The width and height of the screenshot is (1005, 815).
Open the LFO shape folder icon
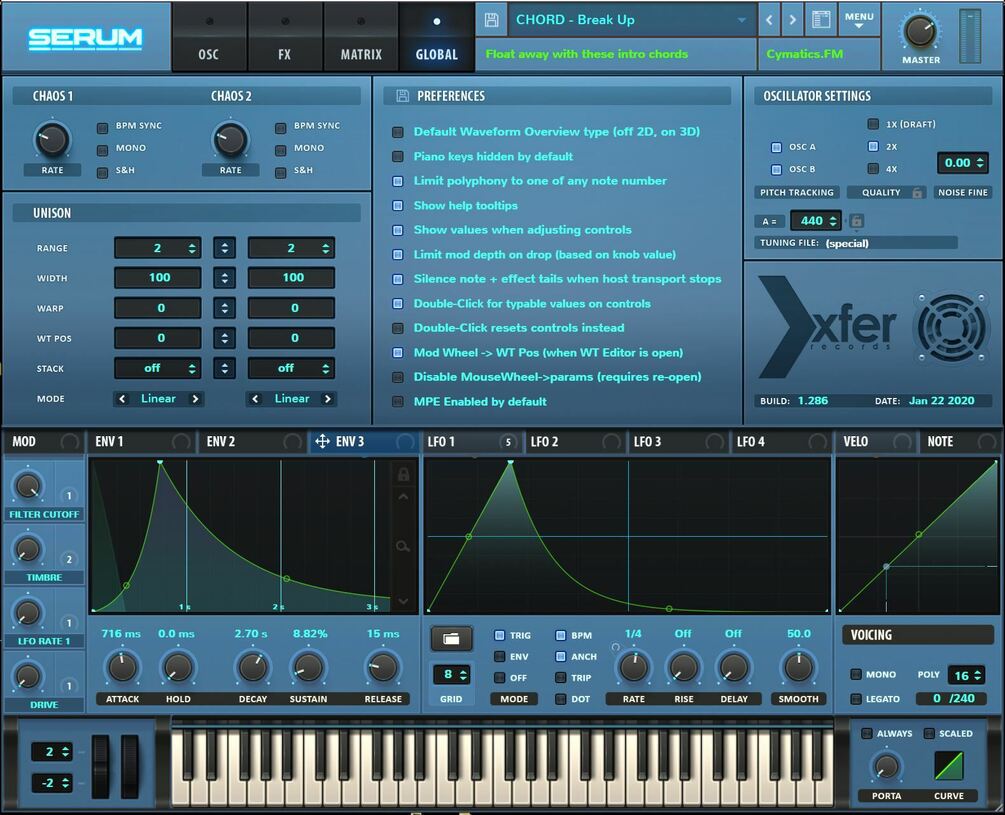(x=451, y=639)
